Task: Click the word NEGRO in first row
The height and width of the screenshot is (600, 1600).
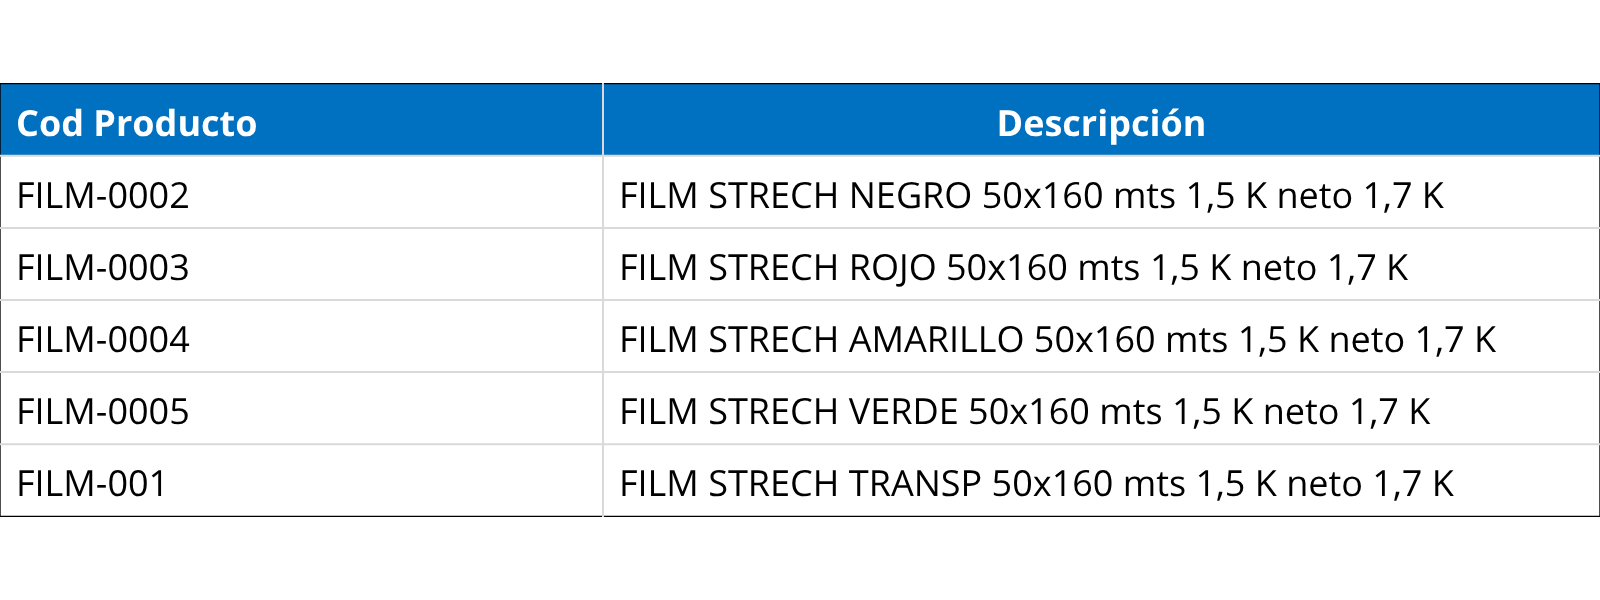Action: [910, 196]
